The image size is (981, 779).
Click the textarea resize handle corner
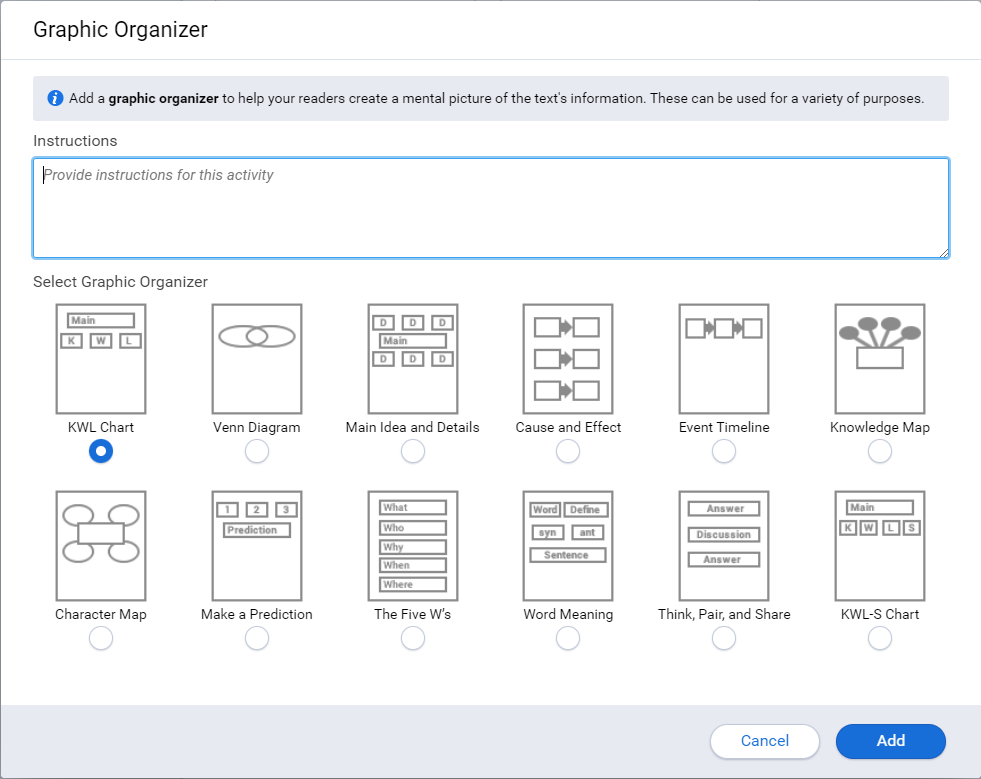tap(943, 253)
